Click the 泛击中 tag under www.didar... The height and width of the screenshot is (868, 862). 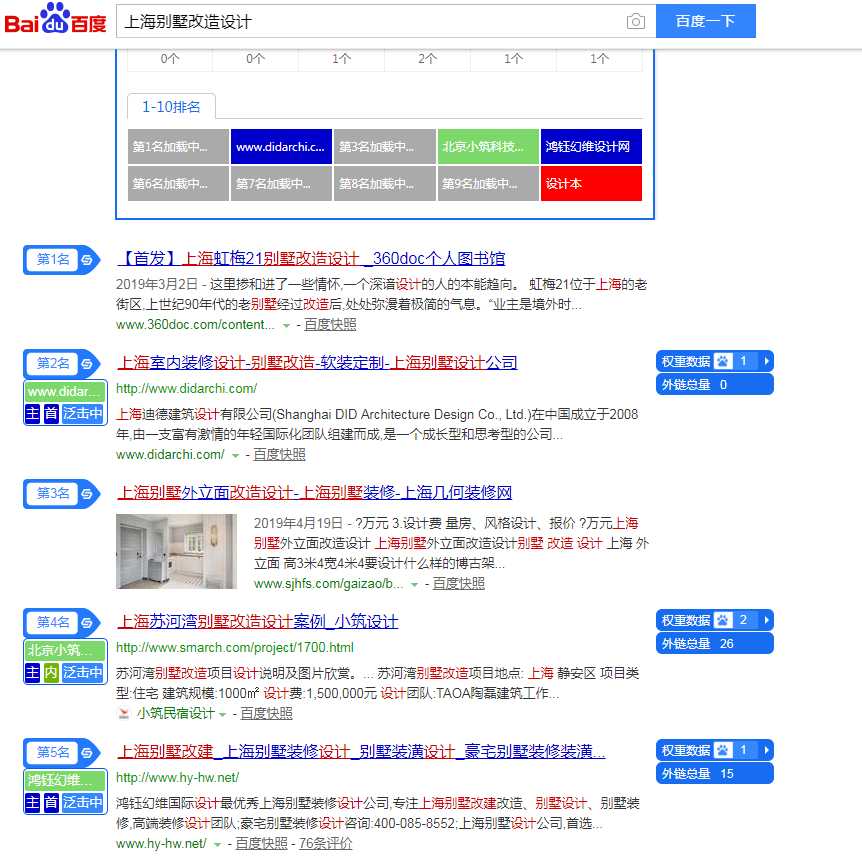coord(83,414)
